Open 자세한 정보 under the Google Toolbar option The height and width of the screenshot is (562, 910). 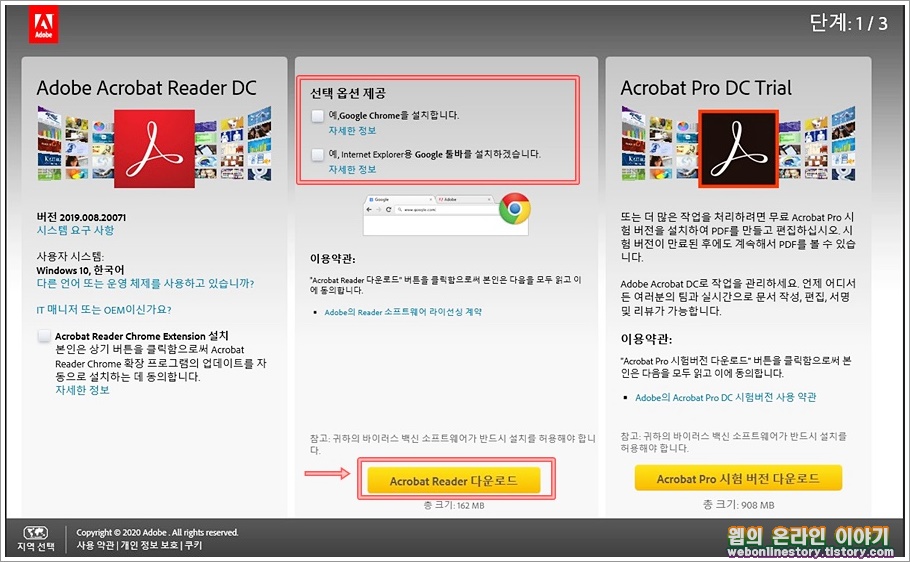tap(352, 170)
